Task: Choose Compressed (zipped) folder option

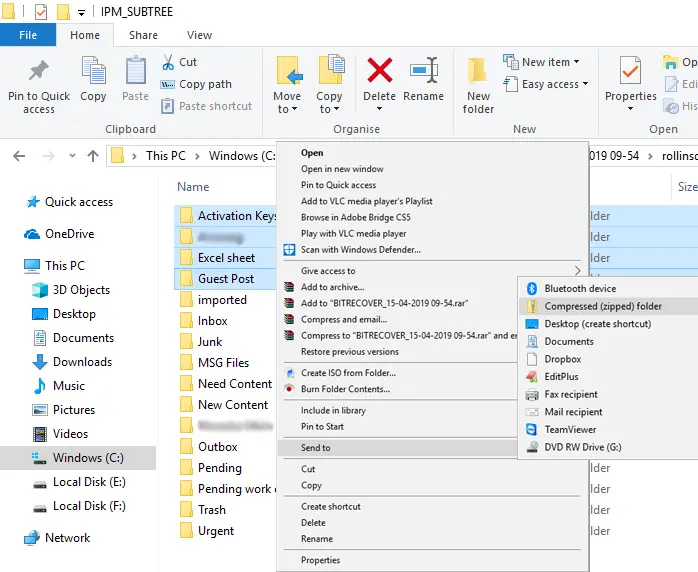Action: click(x=602, y=306)
